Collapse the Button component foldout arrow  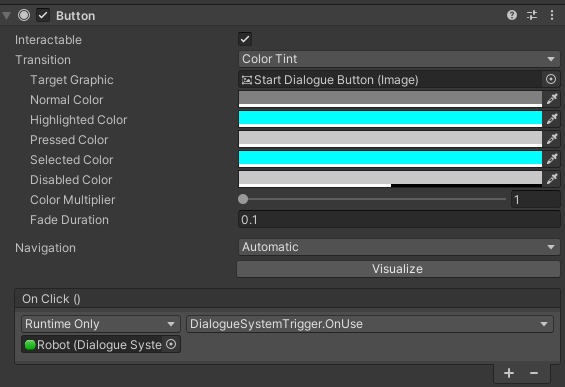[x=6, y=15]
